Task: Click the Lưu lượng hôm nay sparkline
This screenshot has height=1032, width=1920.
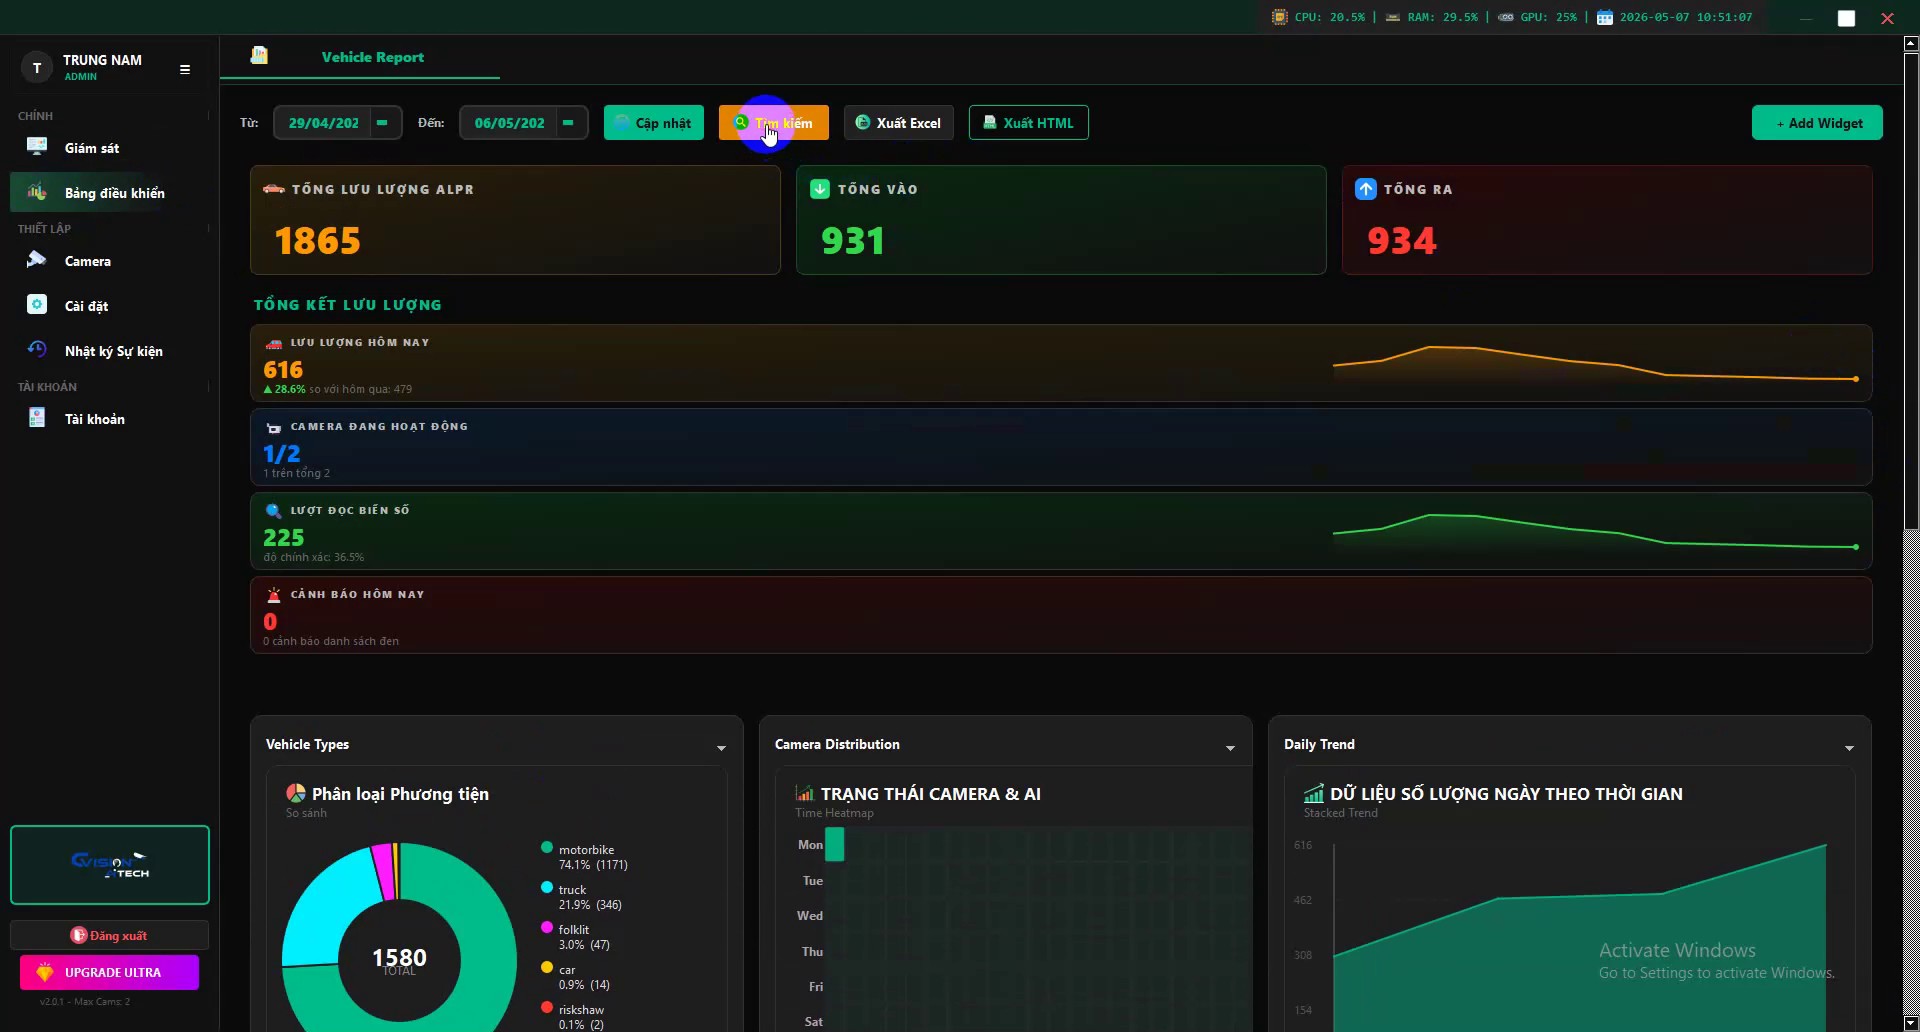Action: coord(1595,363)
